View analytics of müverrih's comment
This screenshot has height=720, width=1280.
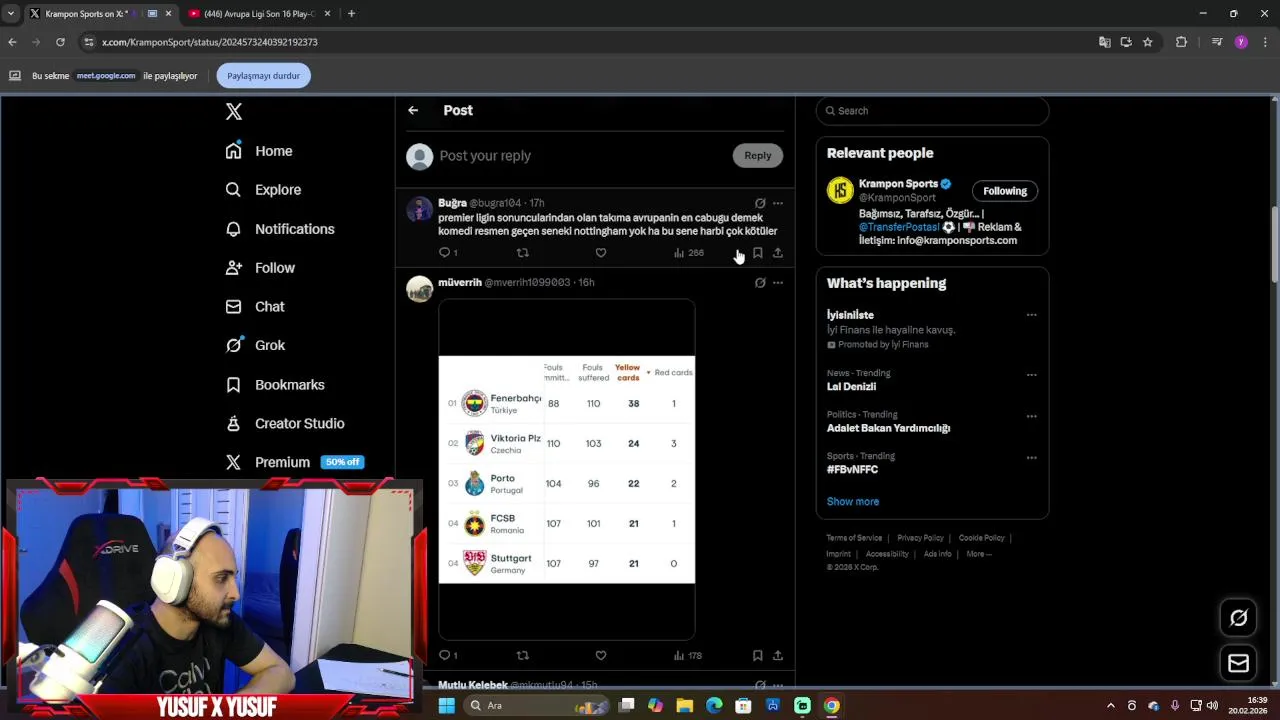[688, 656]
